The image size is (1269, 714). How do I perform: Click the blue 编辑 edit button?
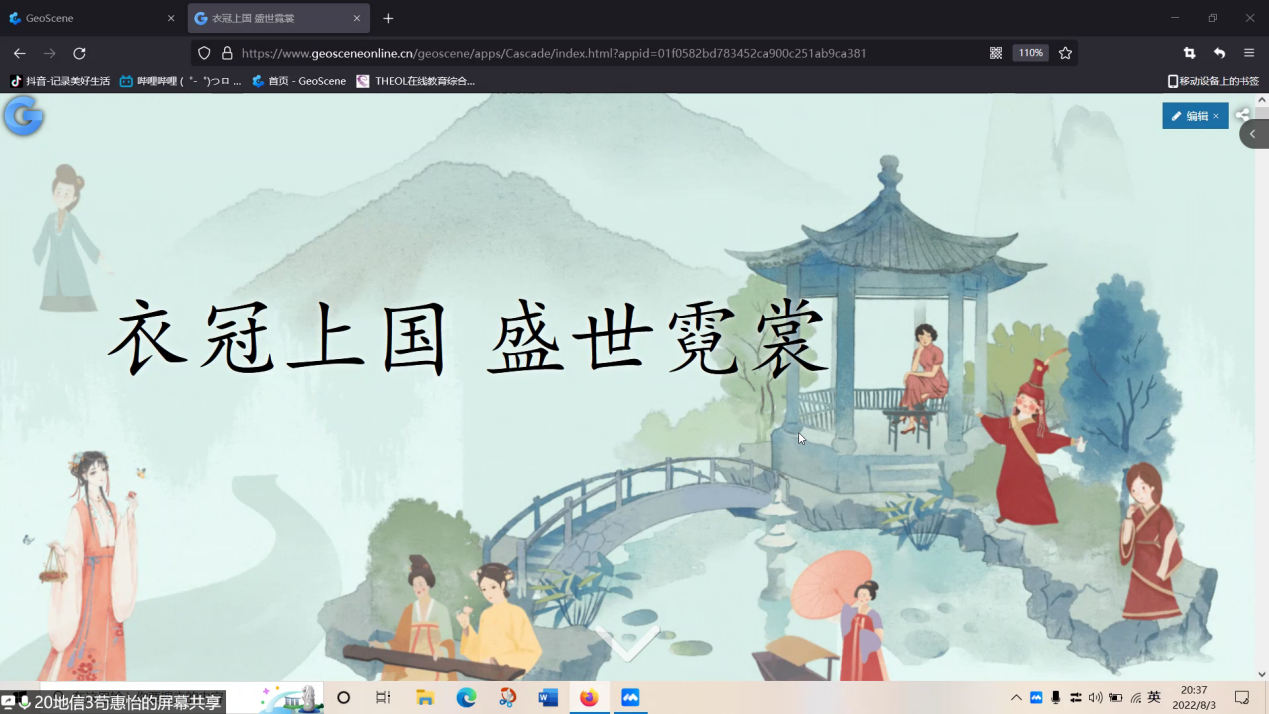(1194, 116)
